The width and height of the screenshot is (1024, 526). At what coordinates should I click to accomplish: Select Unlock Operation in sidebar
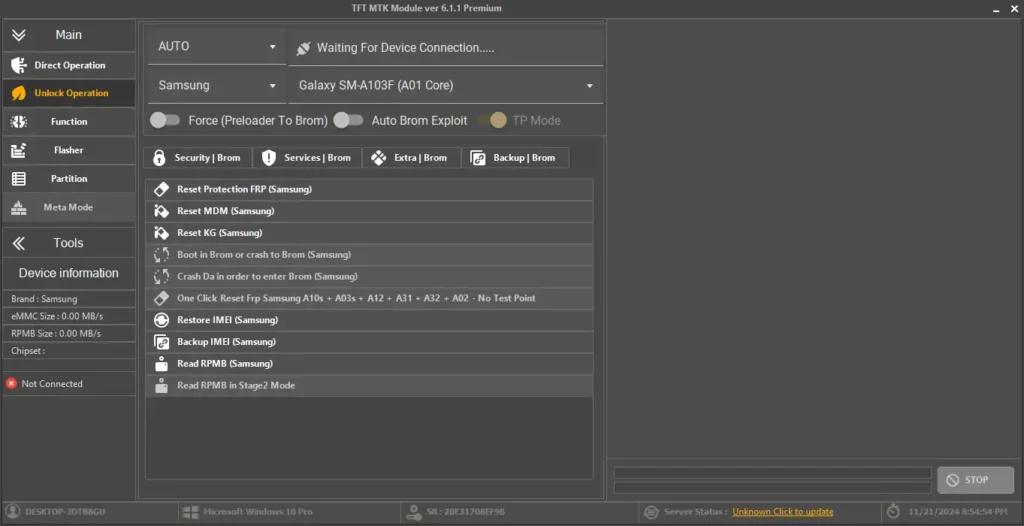pos(69,93)
